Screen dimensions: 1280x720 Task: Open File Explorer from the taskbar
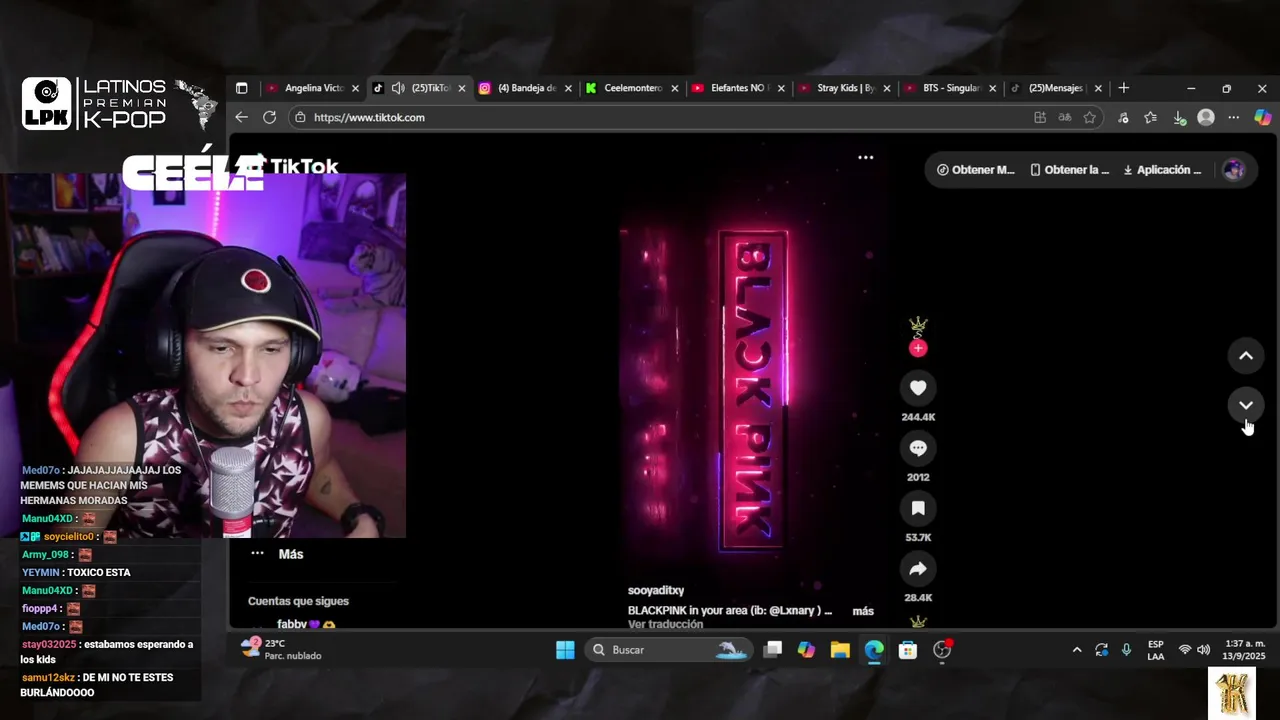(840, 650)
